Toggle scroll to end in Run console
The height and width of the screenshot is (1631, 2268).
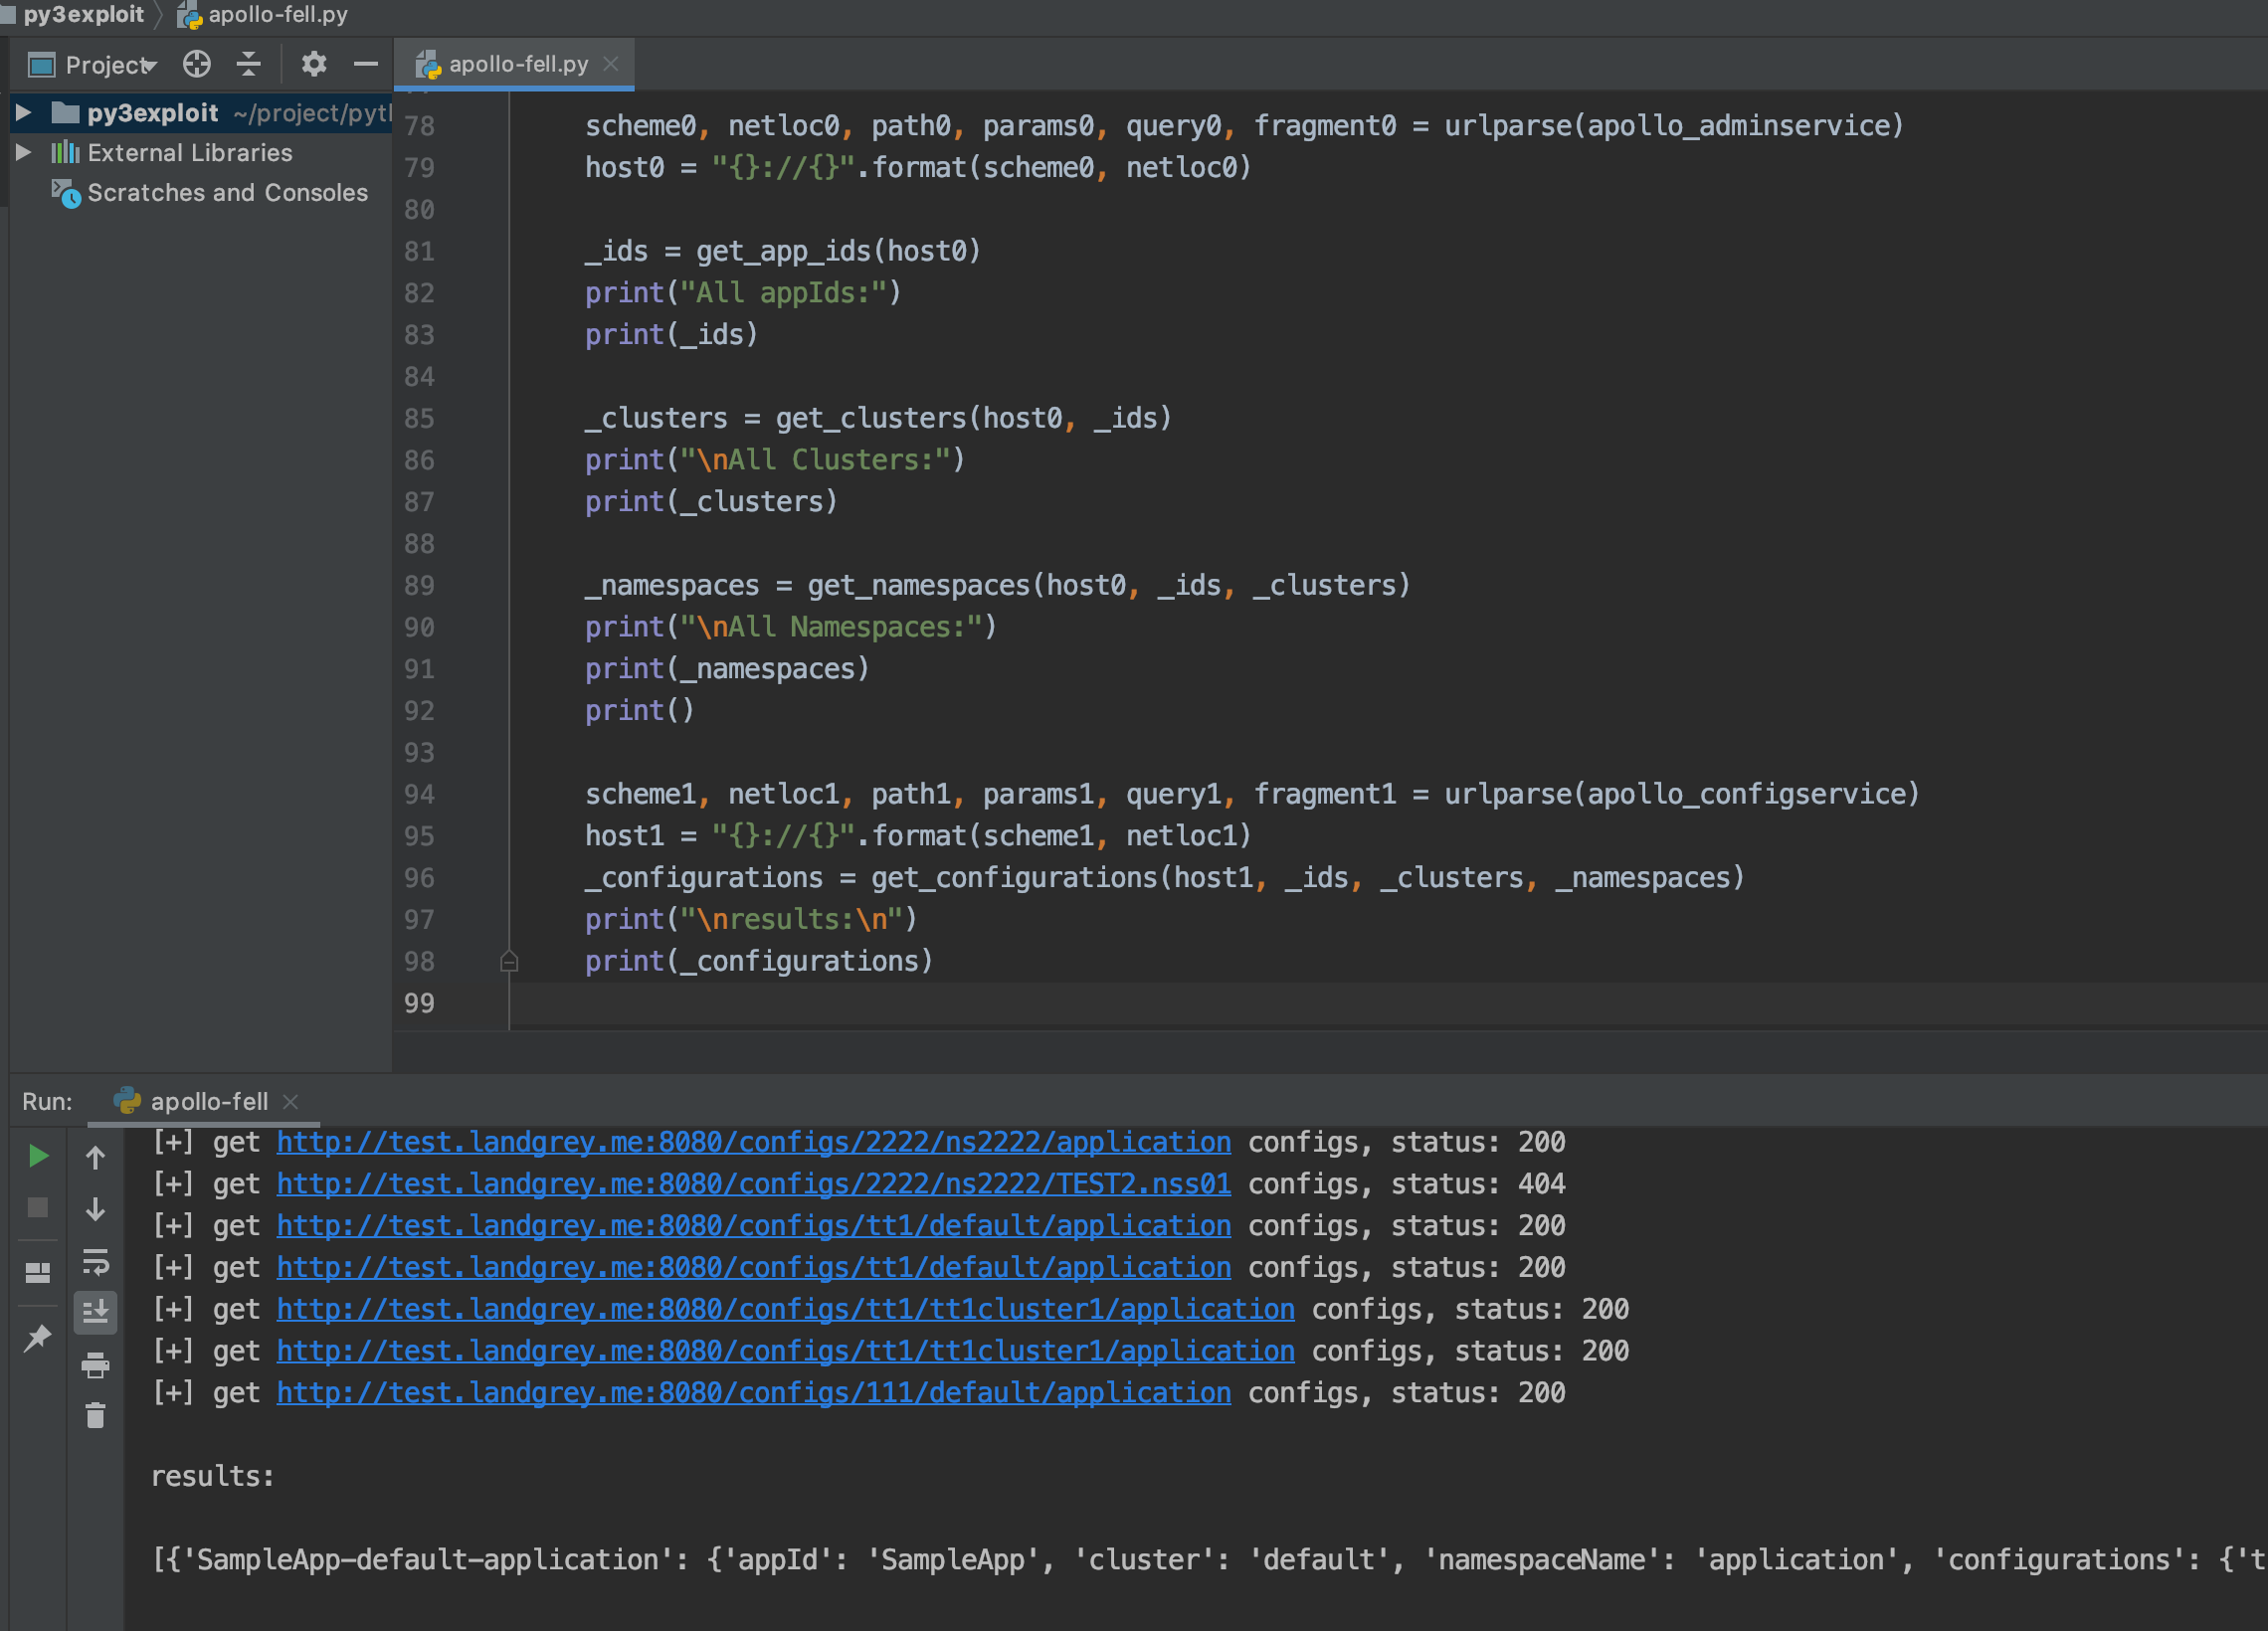pyautogui.click(x=95, y=1311)
